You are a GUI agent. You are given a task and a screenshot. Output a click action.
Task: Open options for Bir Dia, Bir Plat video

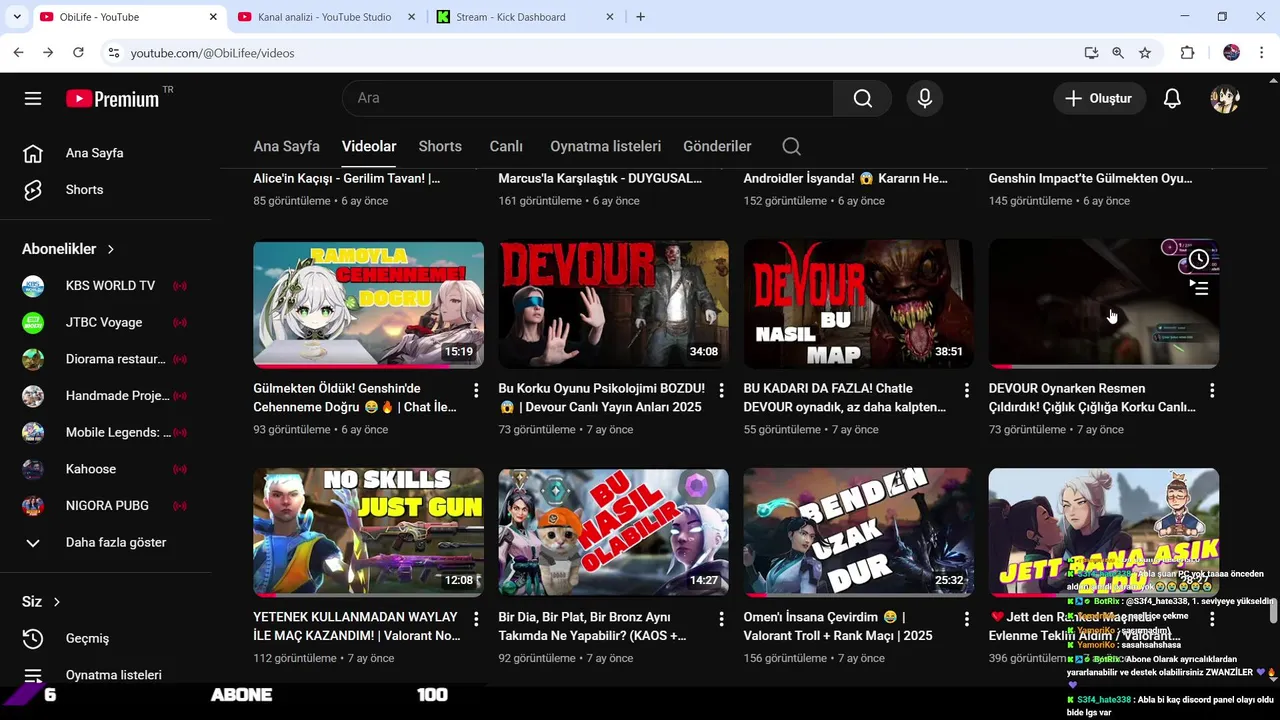coord(721,619)
